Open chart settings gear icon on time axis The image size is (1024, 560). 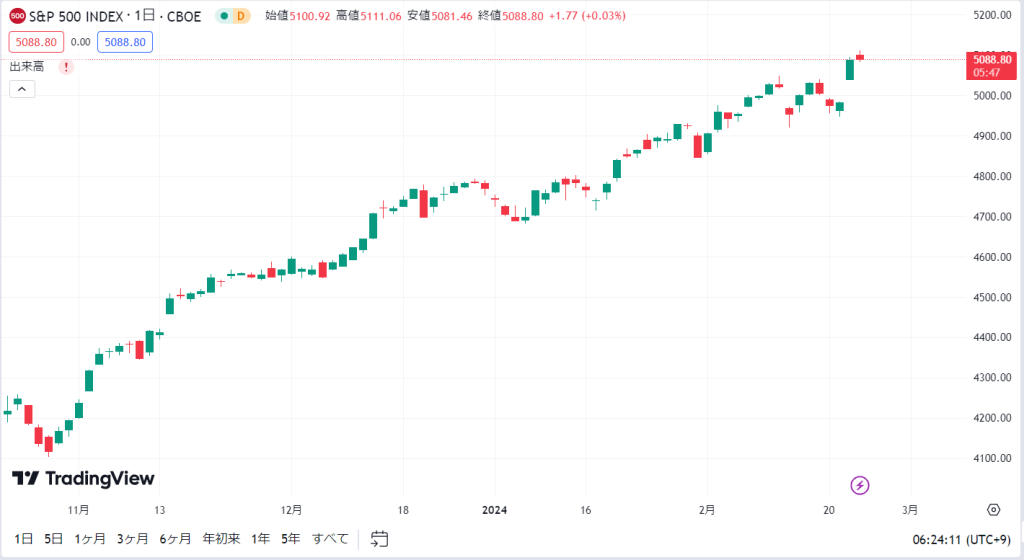click(x=993, y=510)
